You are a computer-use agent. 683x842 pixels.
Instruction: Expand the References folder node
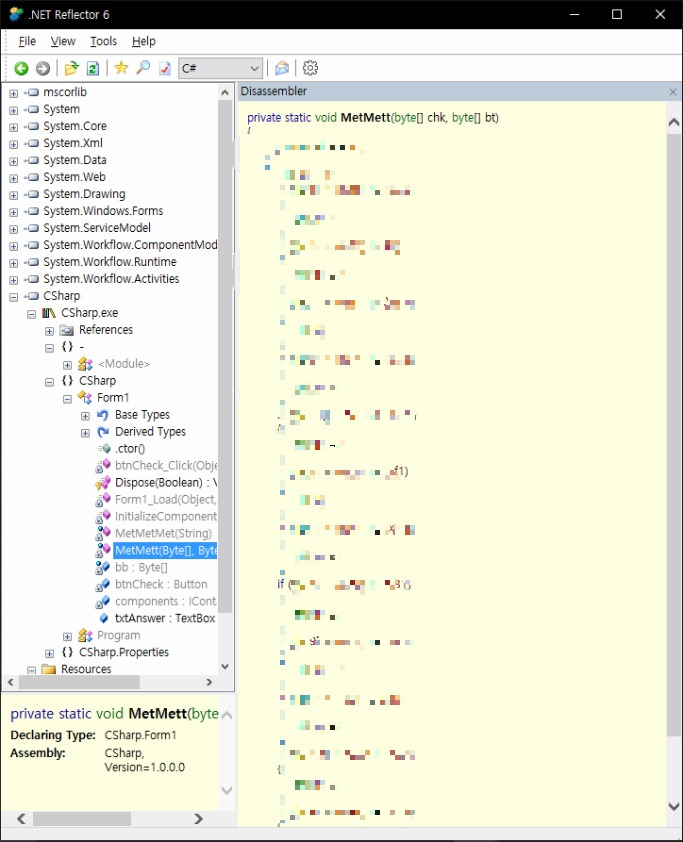tap(49, 331)
